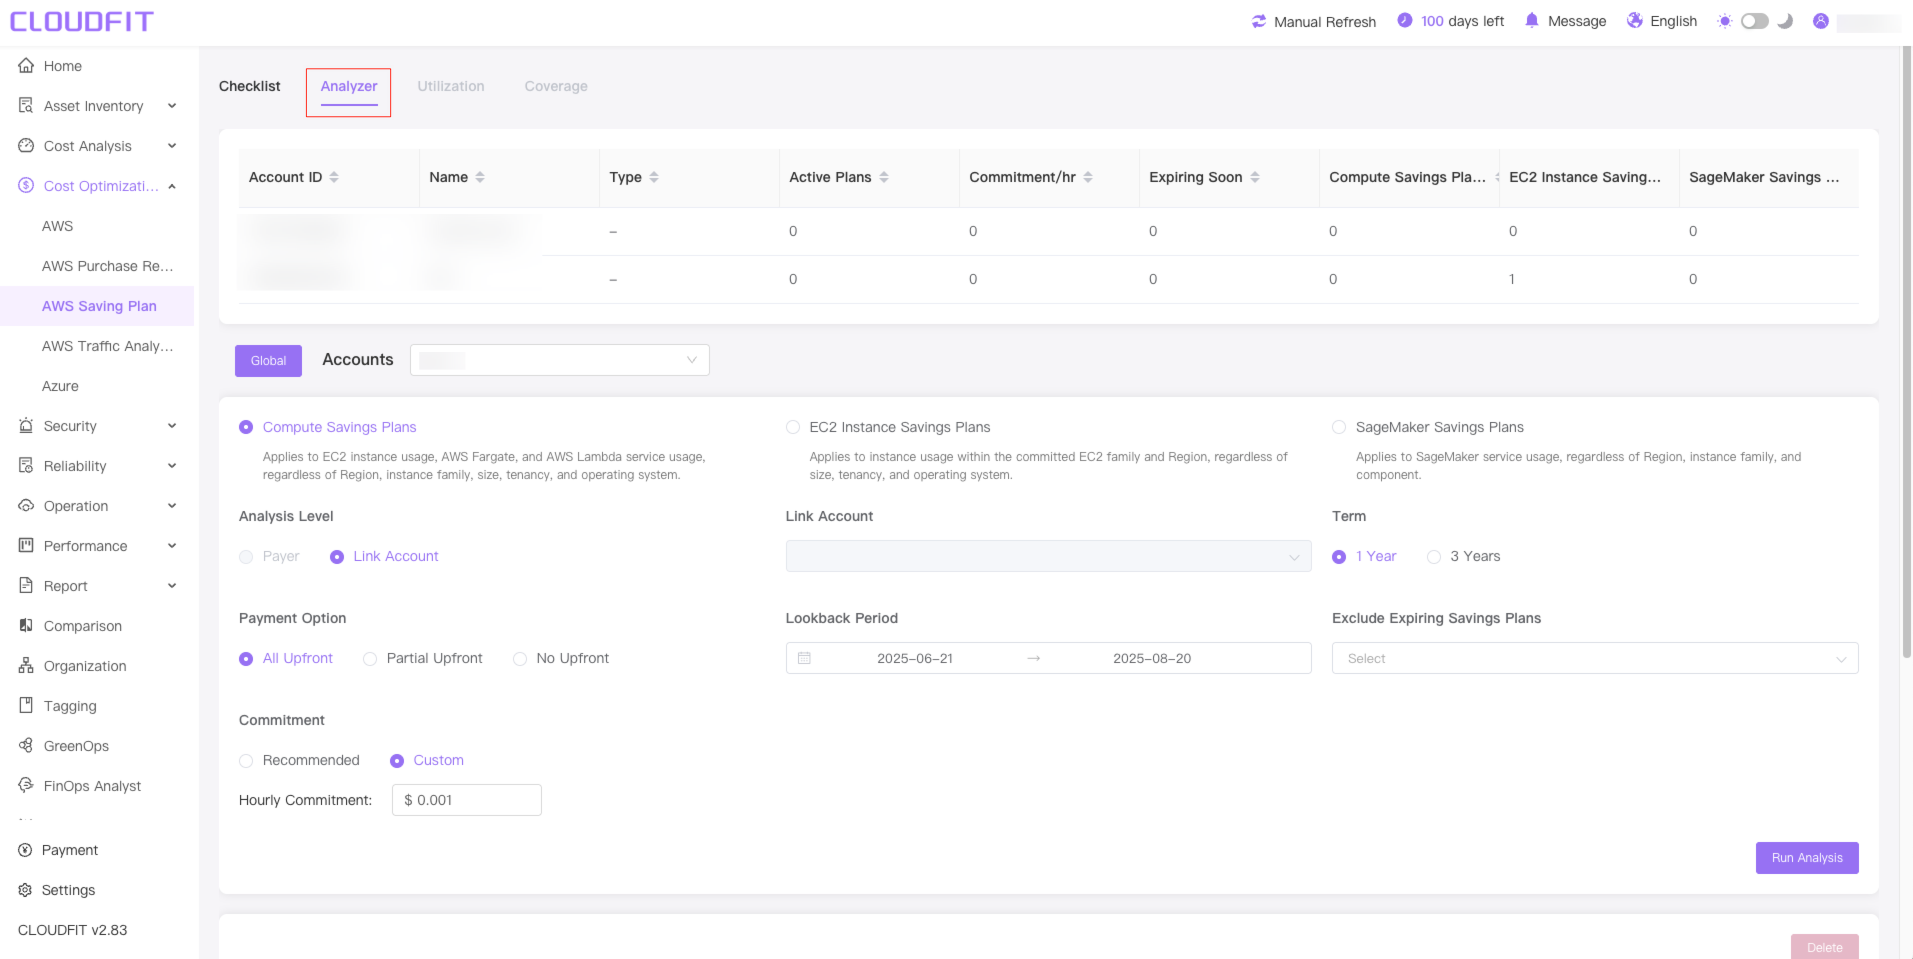Click the days-left clock icon

(x=1405, y=21)
